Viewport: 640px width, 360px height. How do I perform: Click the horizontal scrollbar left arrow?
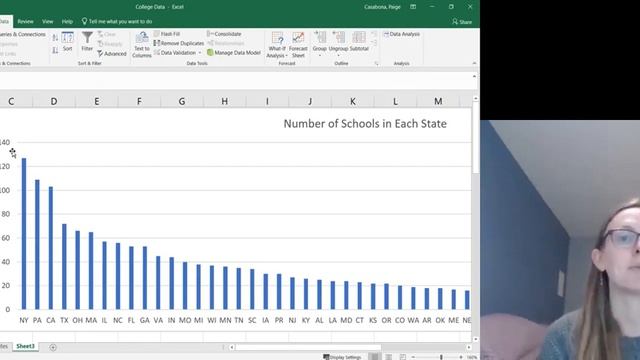coord(231,347)
